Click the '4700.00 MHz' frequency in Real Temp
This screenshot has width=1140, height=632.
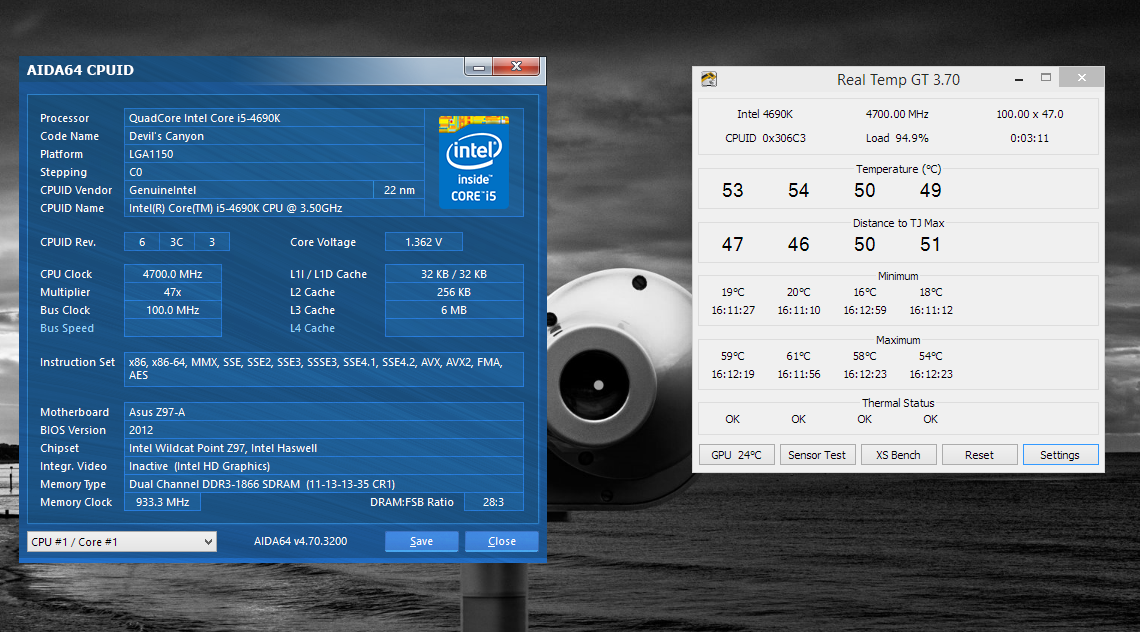pos(896,114)
